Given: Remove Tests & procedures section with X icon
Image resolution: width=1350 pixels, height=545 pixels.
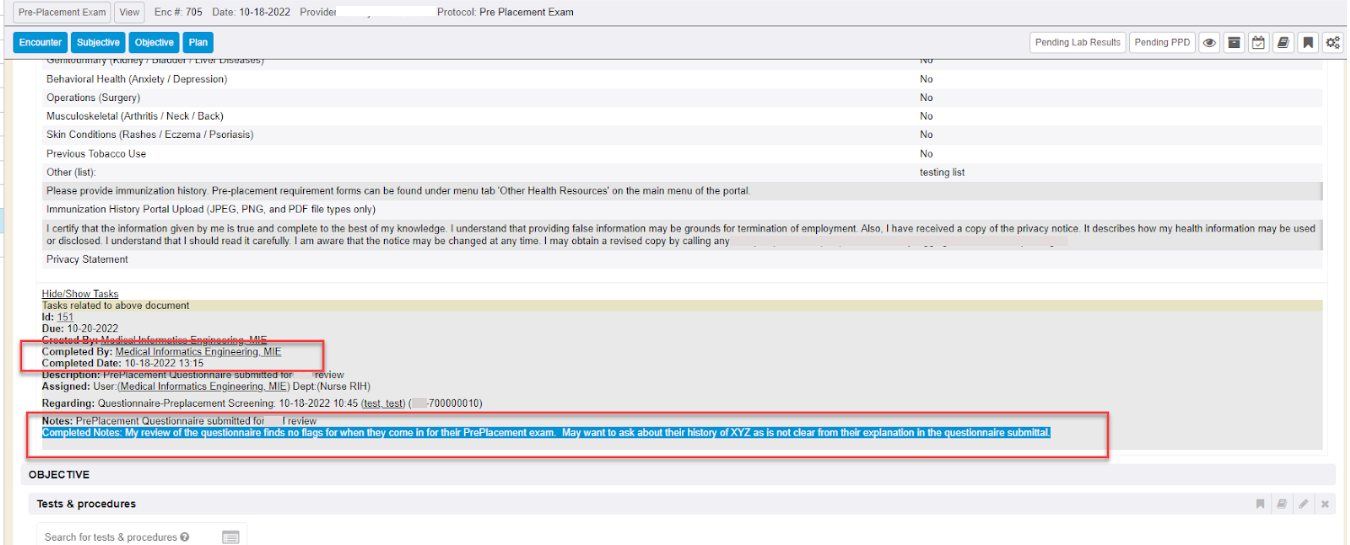Looking at the screenshot, I should pyautogui.click(x=1325, y=504).
